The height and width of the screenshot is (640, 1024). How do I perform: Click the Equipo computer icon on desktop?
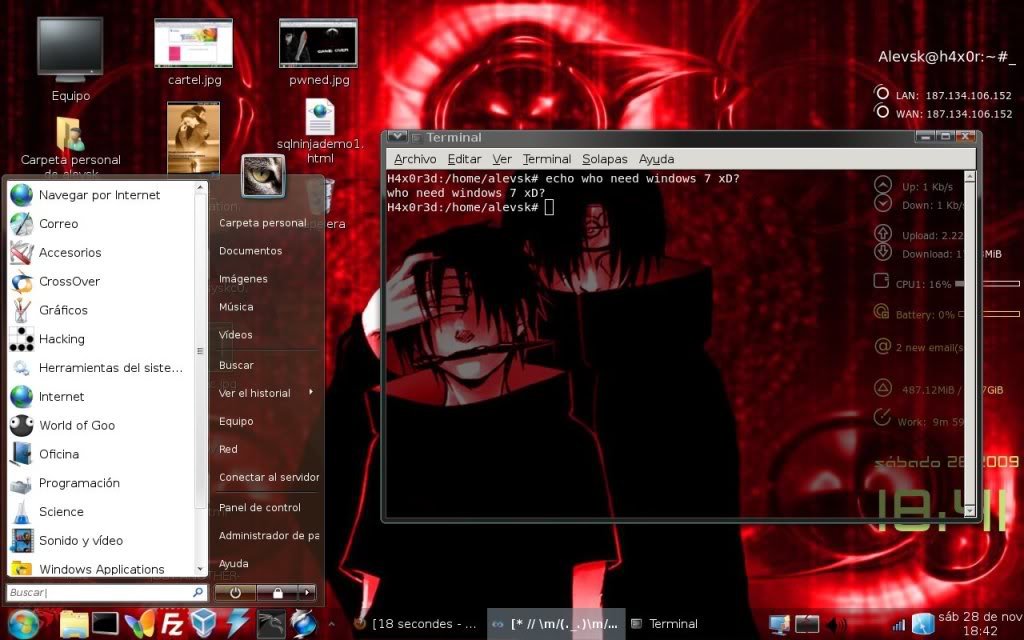[70, 49]
